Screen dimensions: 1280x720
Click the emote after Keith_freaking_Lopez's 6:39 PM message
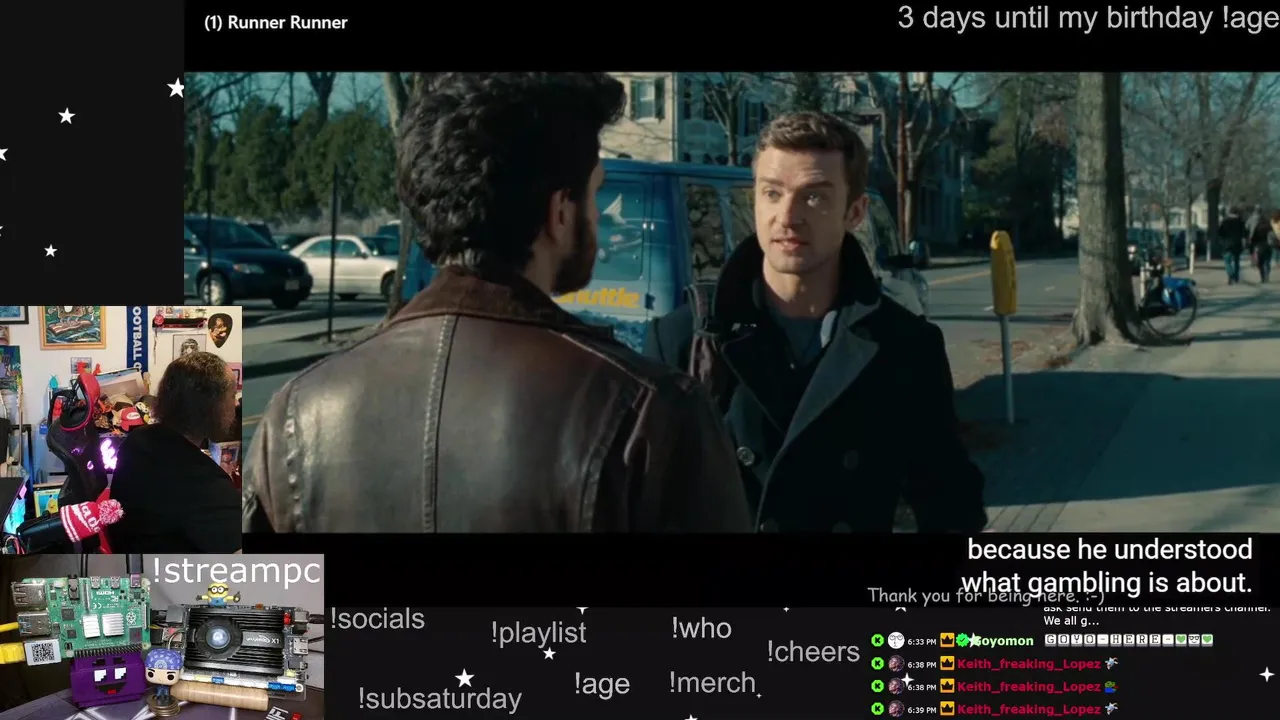point(1111,708)
